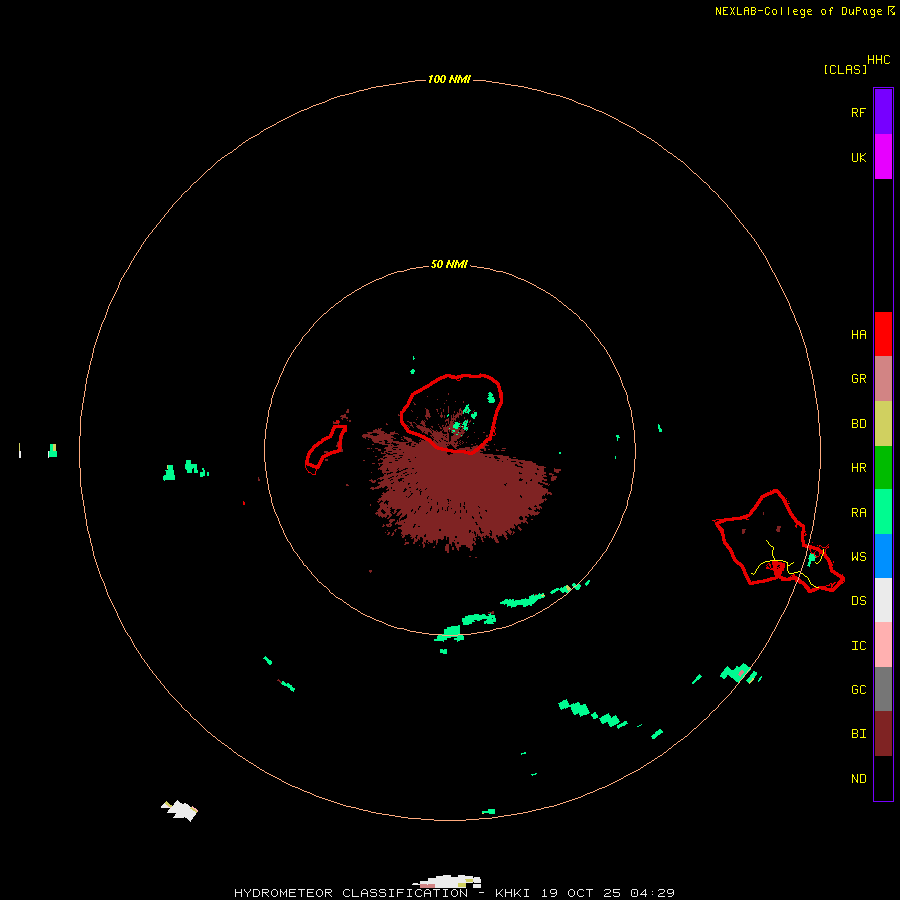Screen dimensions: 900x900
Task: Select the GR graupel legend color swatch
Action: [883, 379]
